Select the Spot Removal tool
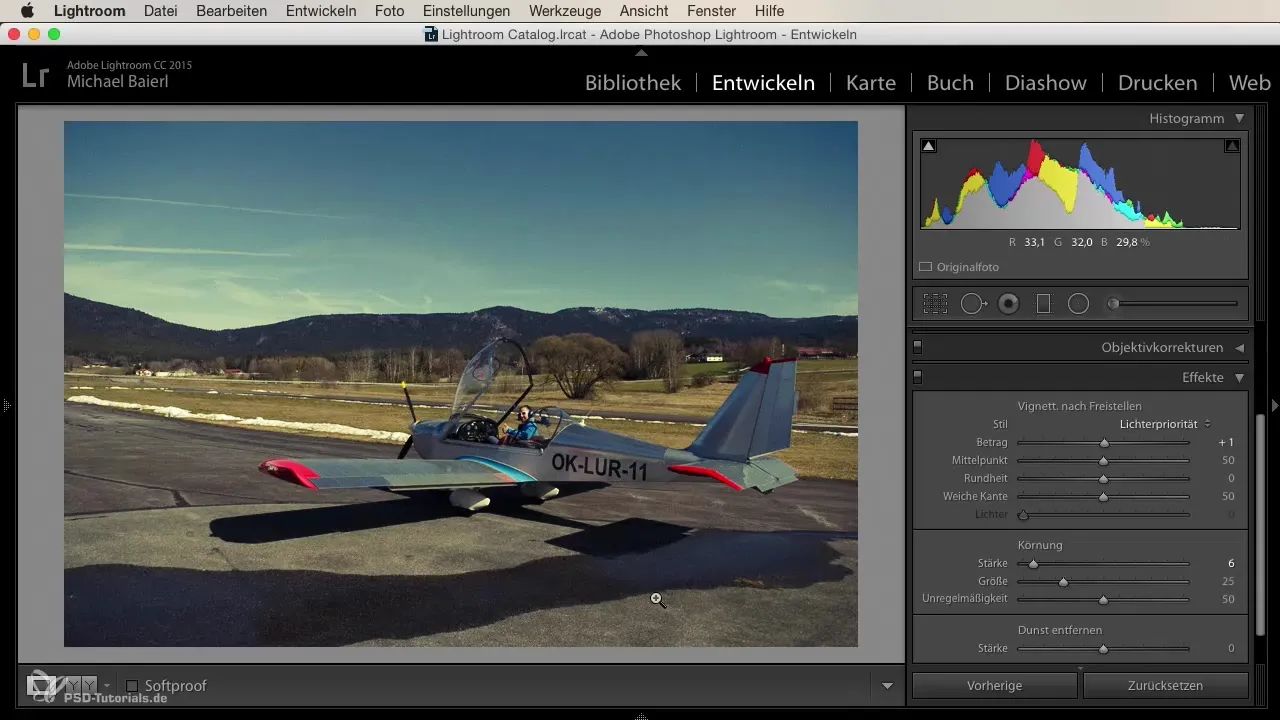This screenshot has width=1280, height=720. pos(973,304)
